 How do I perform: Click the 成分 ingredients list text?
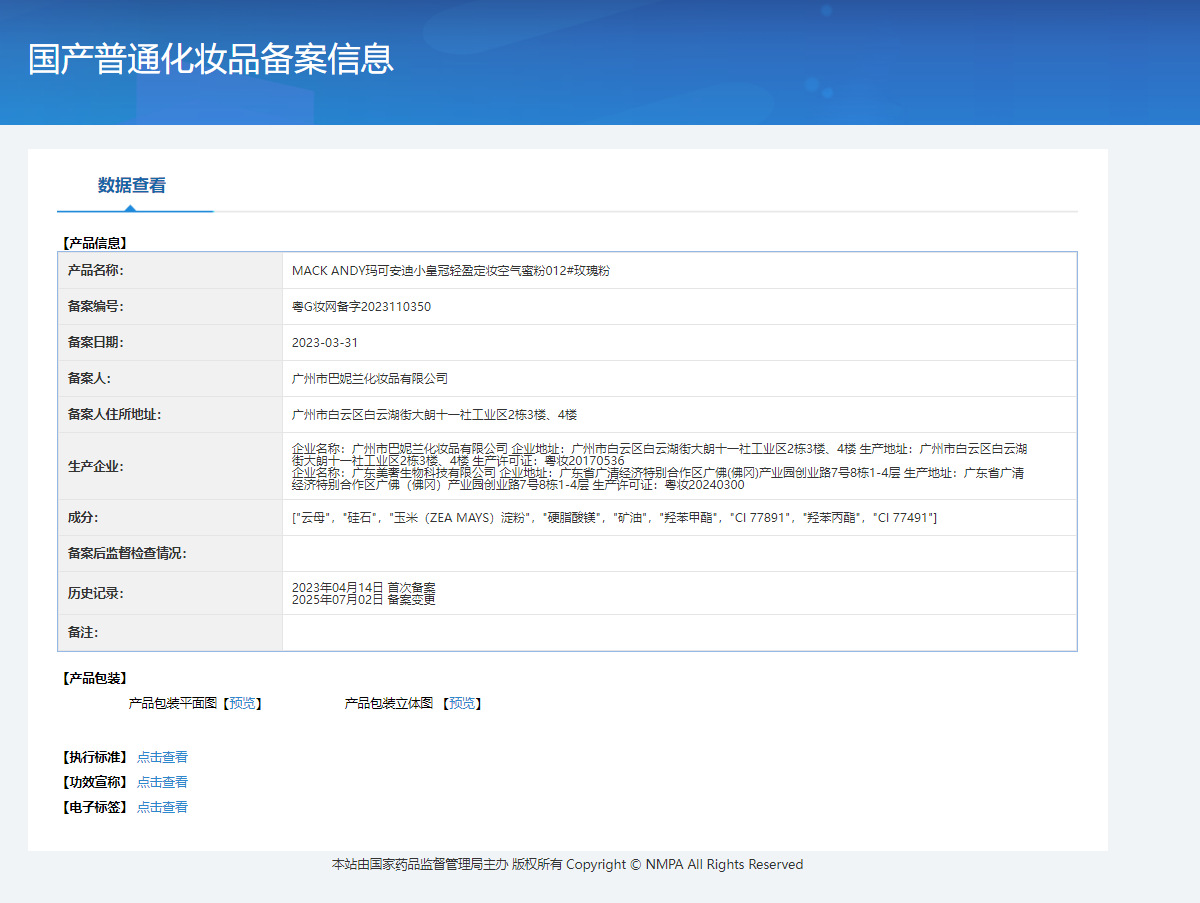[613, 517]
